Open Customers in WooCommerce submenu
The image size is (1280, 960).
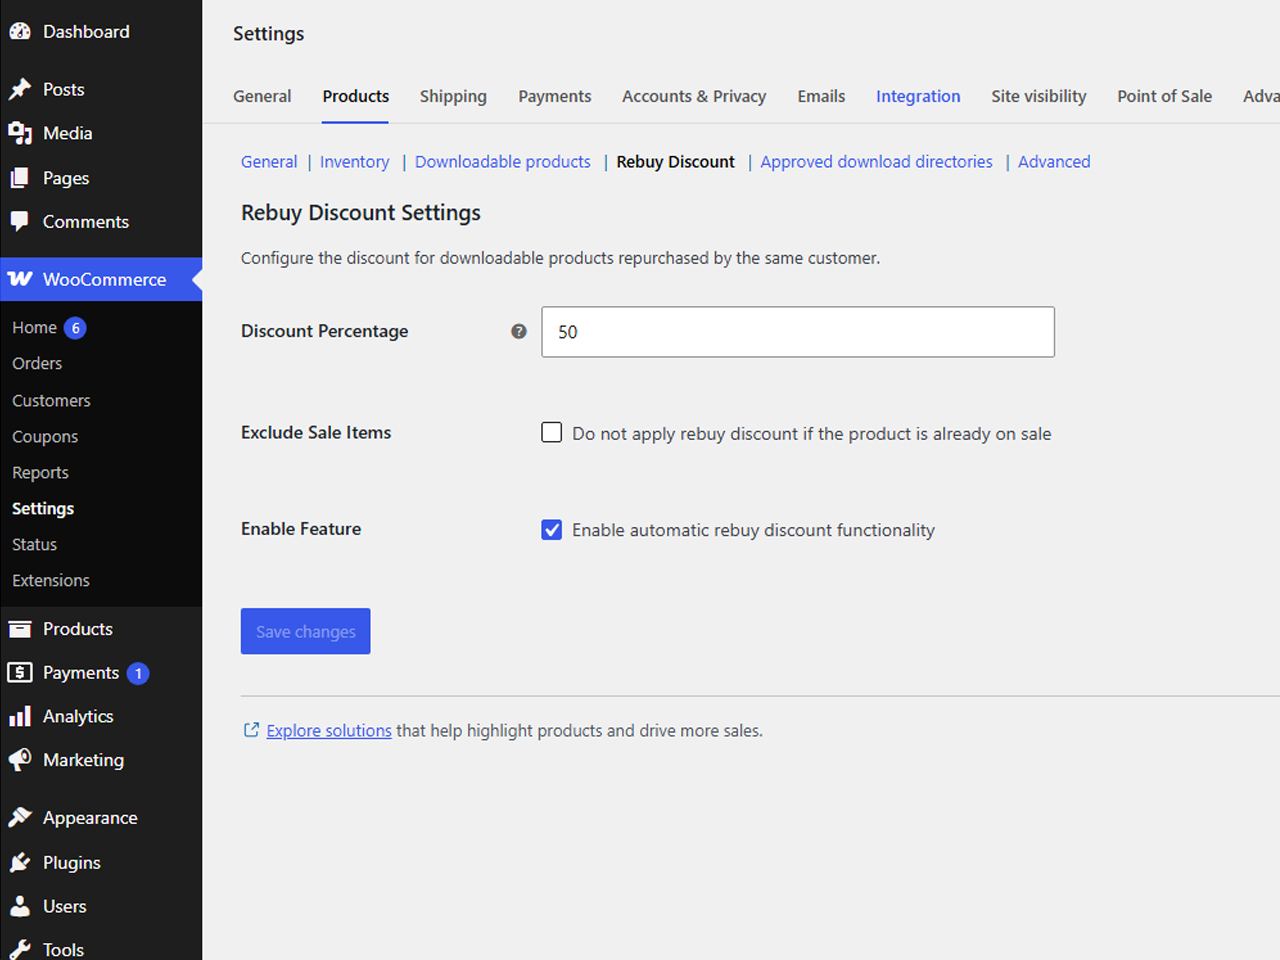click(x=51, y=401)
